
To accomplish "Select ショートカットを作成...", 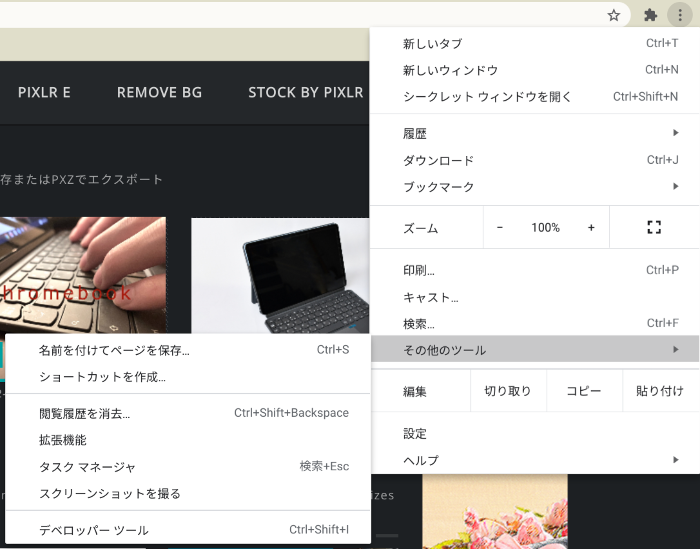I will coord(188,377).
